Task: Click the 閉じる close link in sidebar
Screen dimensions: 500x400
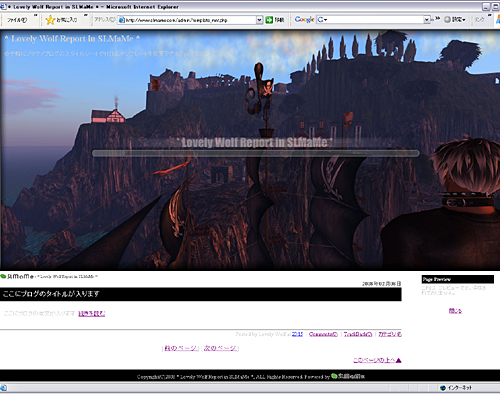Action: coord(455,311)
